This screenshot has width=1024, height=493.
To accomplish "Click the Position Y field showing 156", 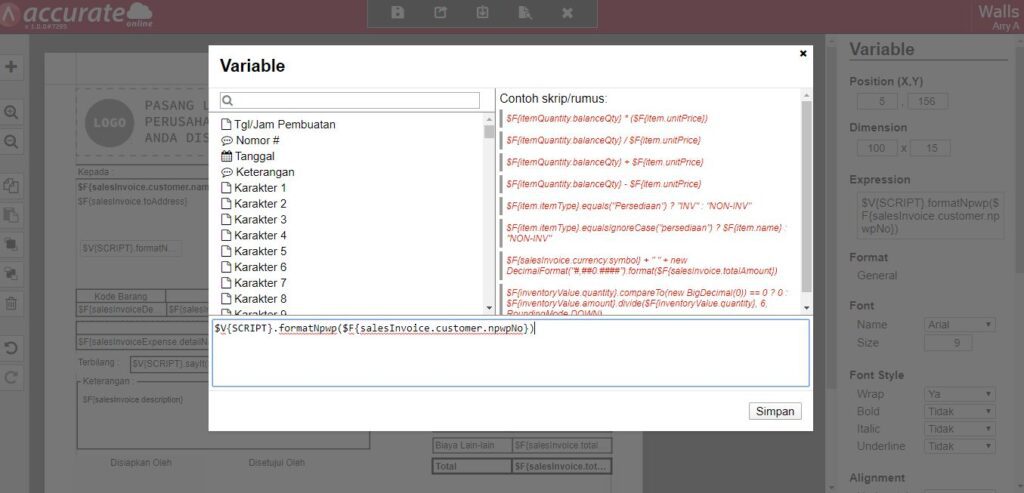I will click(927, 101).
